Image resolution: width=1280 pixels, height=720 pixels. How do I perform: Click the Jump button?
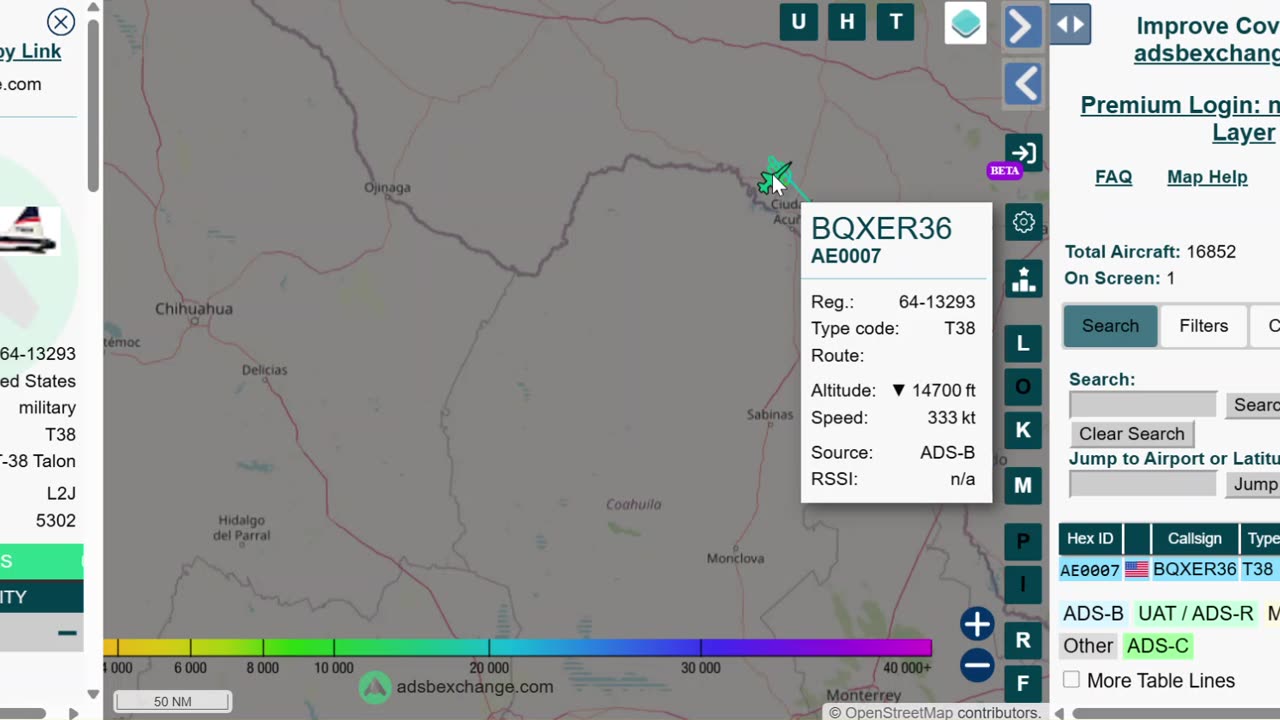1253,484
